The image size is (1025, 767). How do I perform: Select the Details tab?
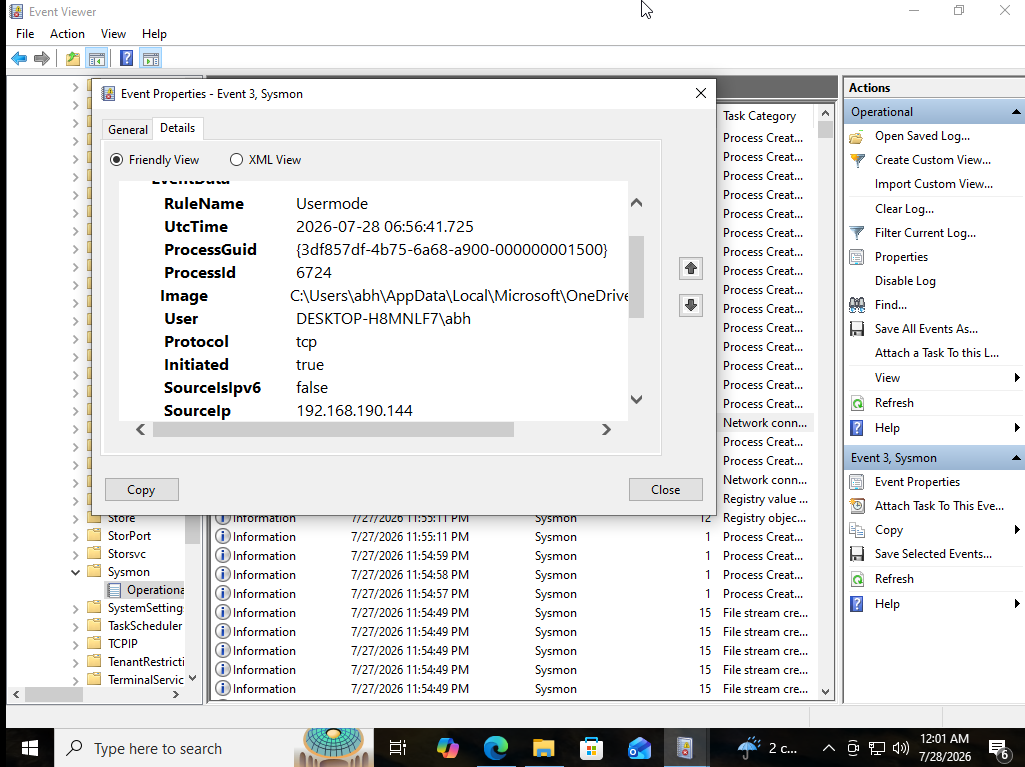(x=178, y=128)
